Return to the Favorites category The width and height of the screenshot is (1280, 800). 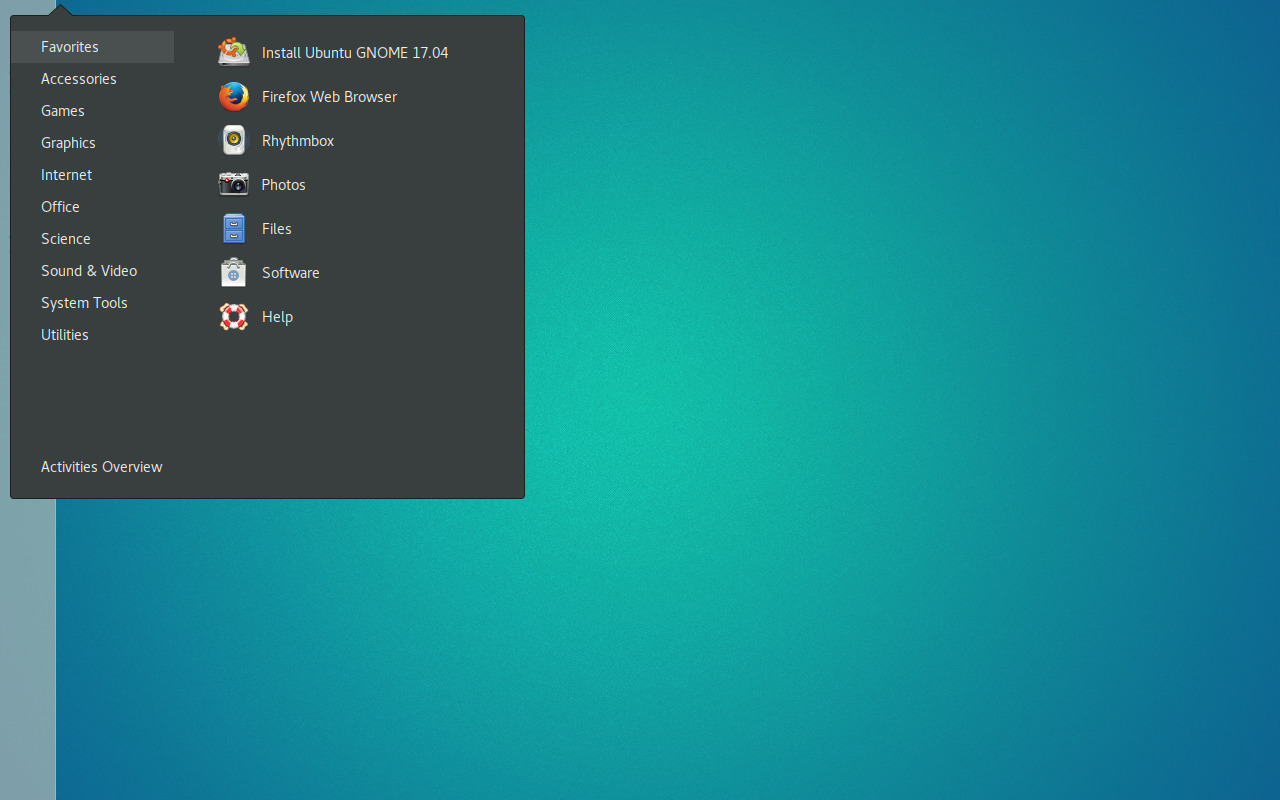pyautogui.click(x=69, y=46)
